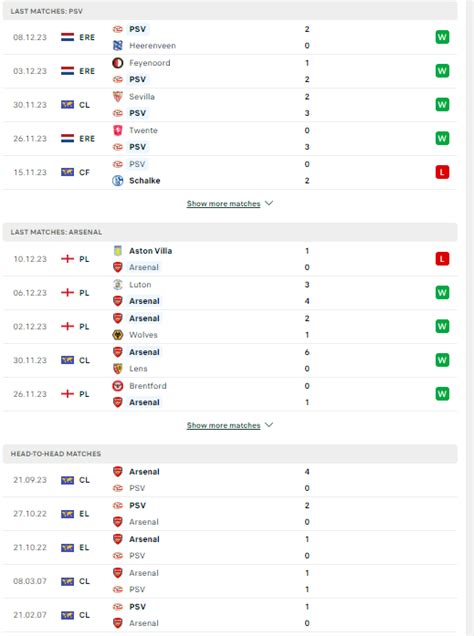Open the green W badge for Luton vs Arsenal

point(442,292)
